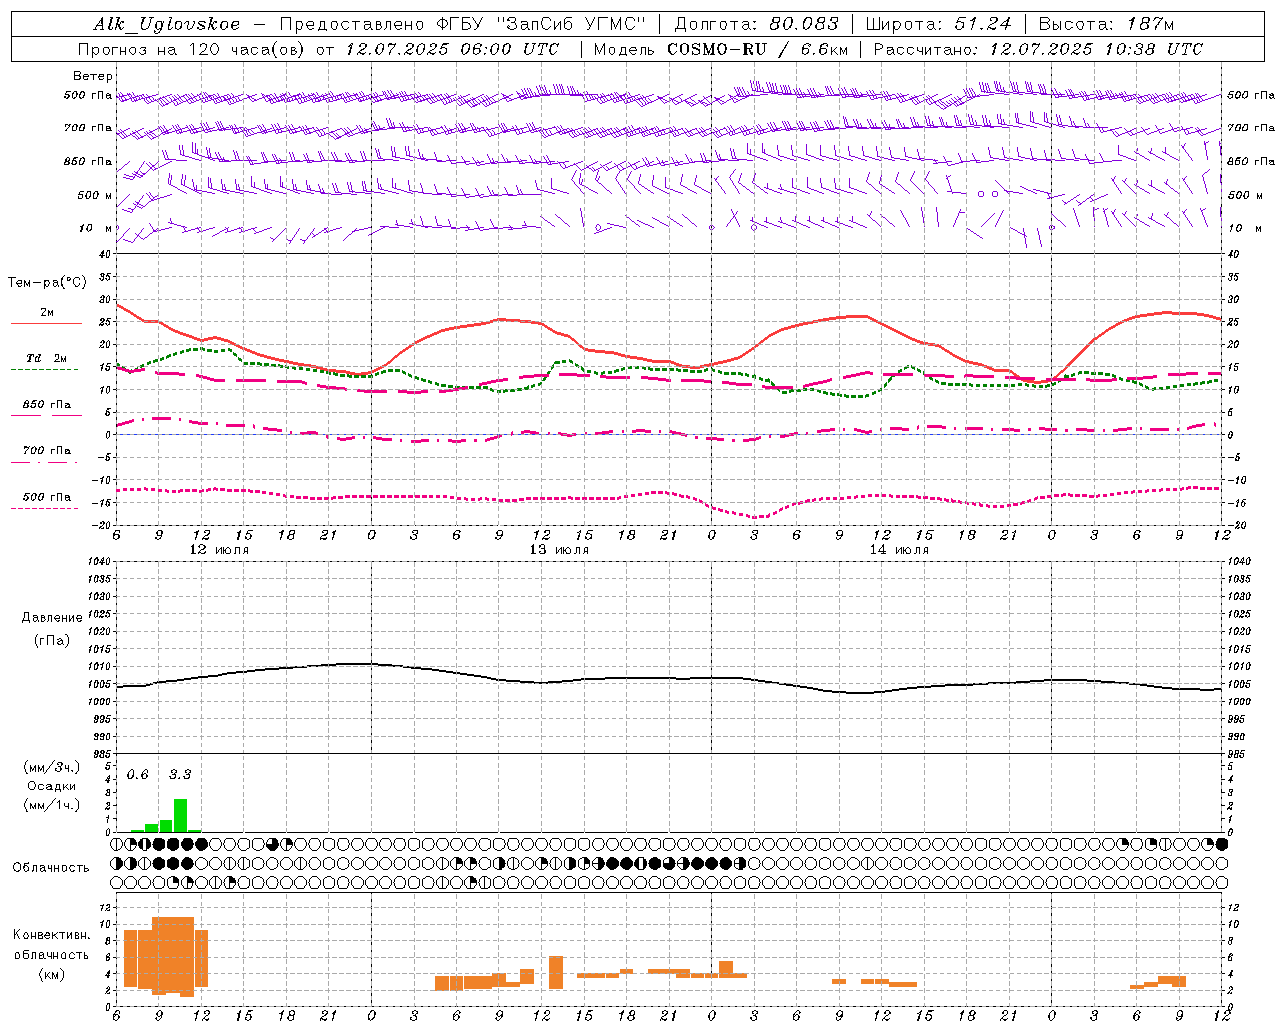The width and height of the screenshot is (1280, 1024).
Task: Click the latitude value Широта: 51.24
Action: (x=938, y=24)
